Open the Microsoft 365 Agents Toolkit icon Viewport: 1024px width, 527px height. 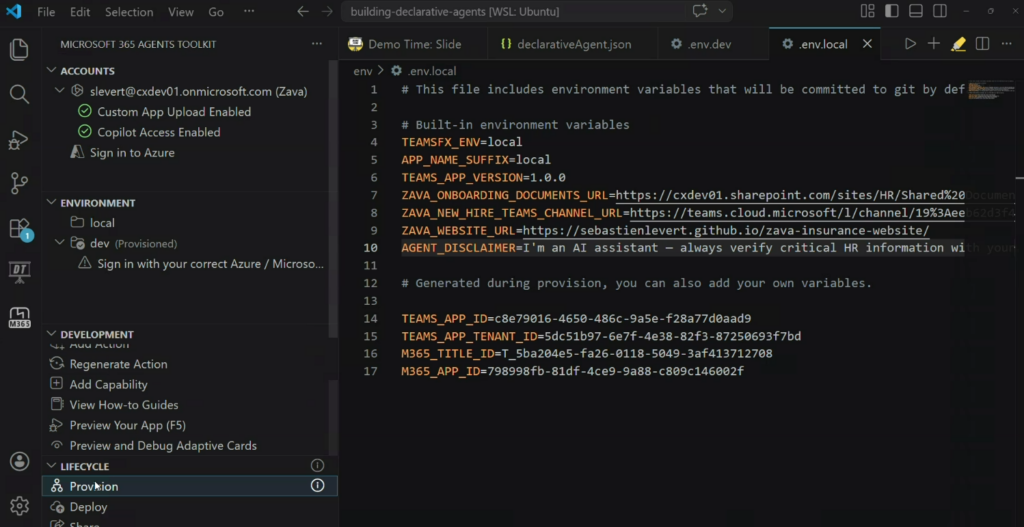[19, 317]
